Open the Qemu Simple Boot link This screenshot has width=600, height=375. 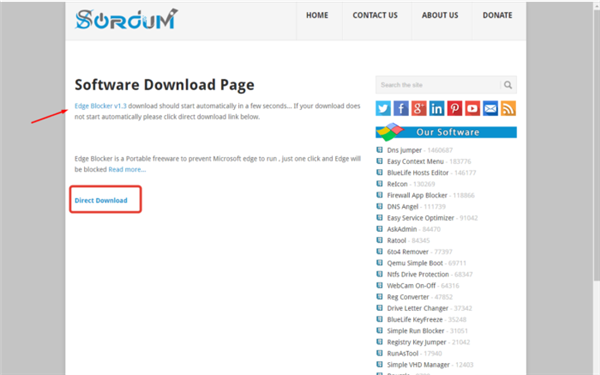415,263
